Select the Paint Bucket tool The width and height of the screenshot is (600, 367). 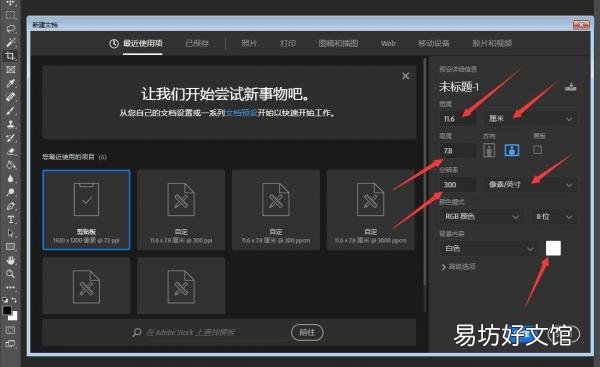[10, 165]
